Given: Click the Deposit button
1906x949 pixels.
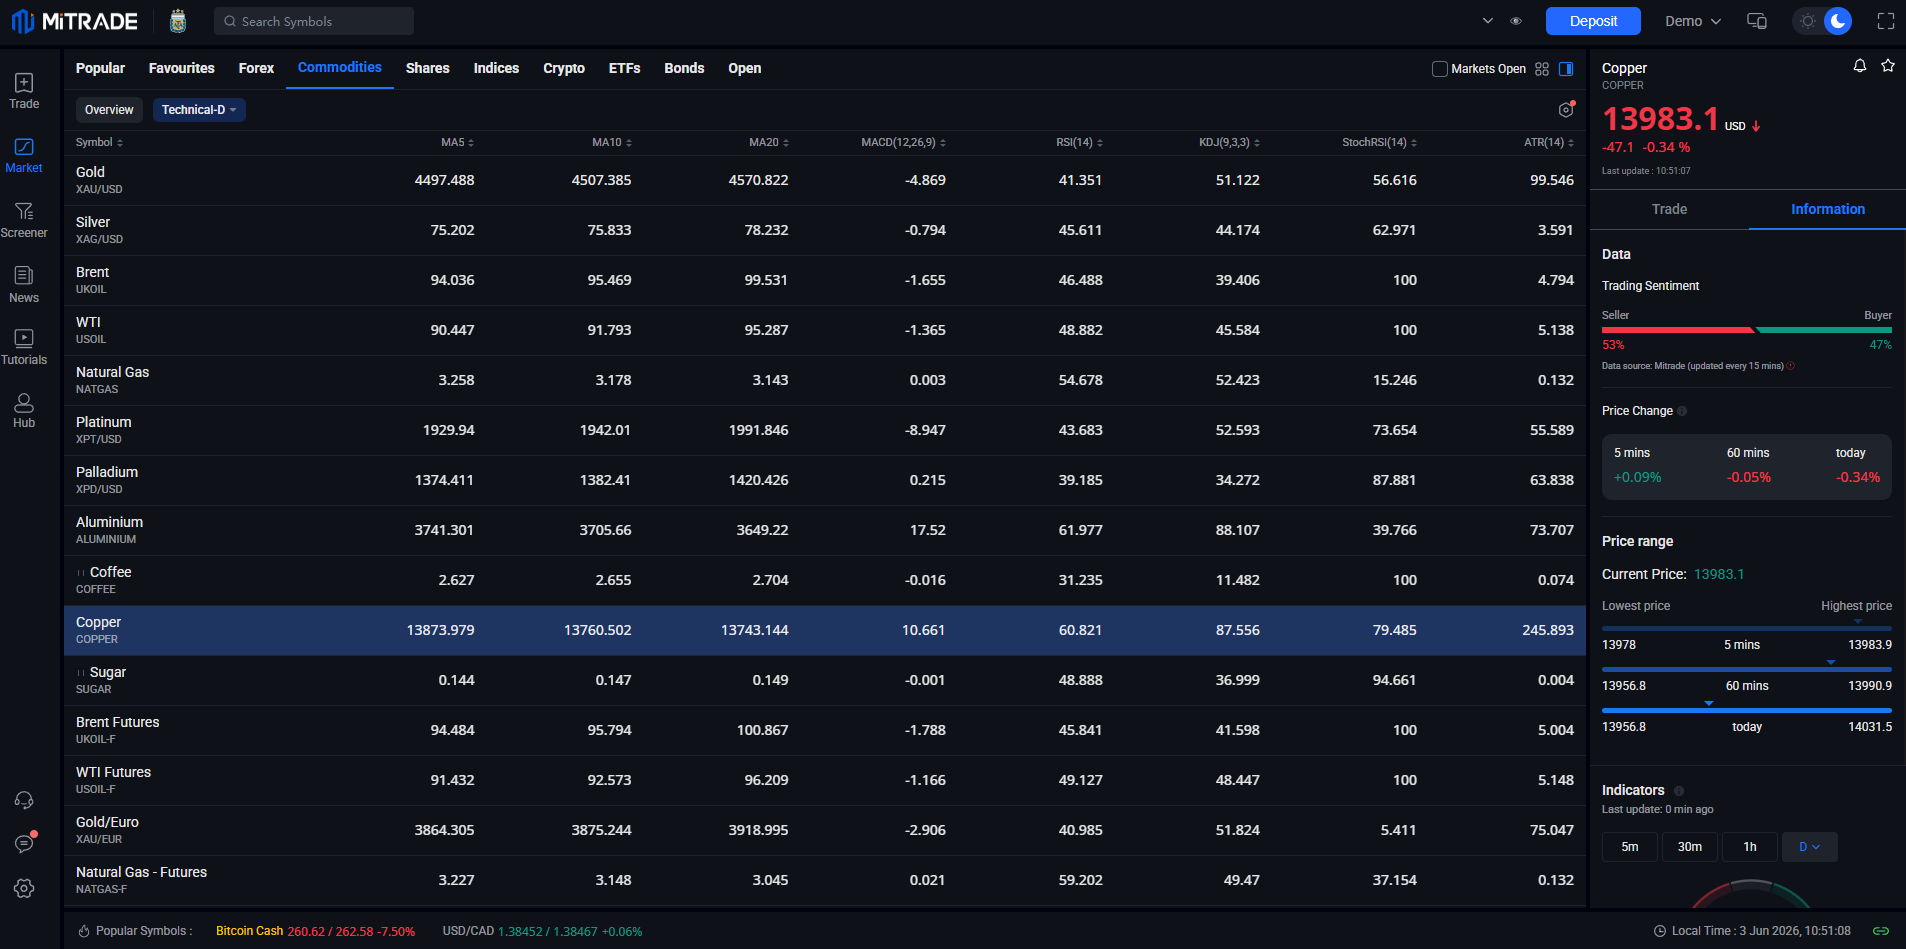Looking at the screenshot, I should (x=1593, y=21).
